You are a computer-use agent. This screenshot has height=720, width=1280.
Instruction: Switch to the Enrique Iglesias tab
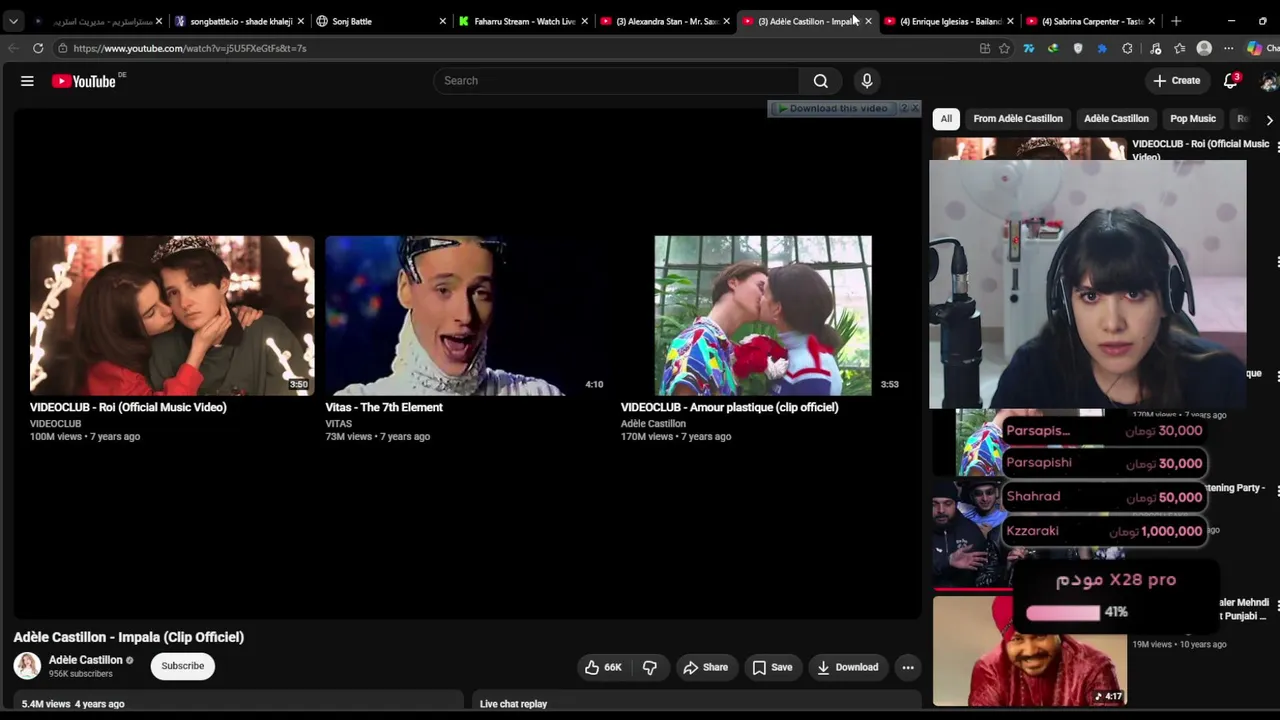pos(949,21)
